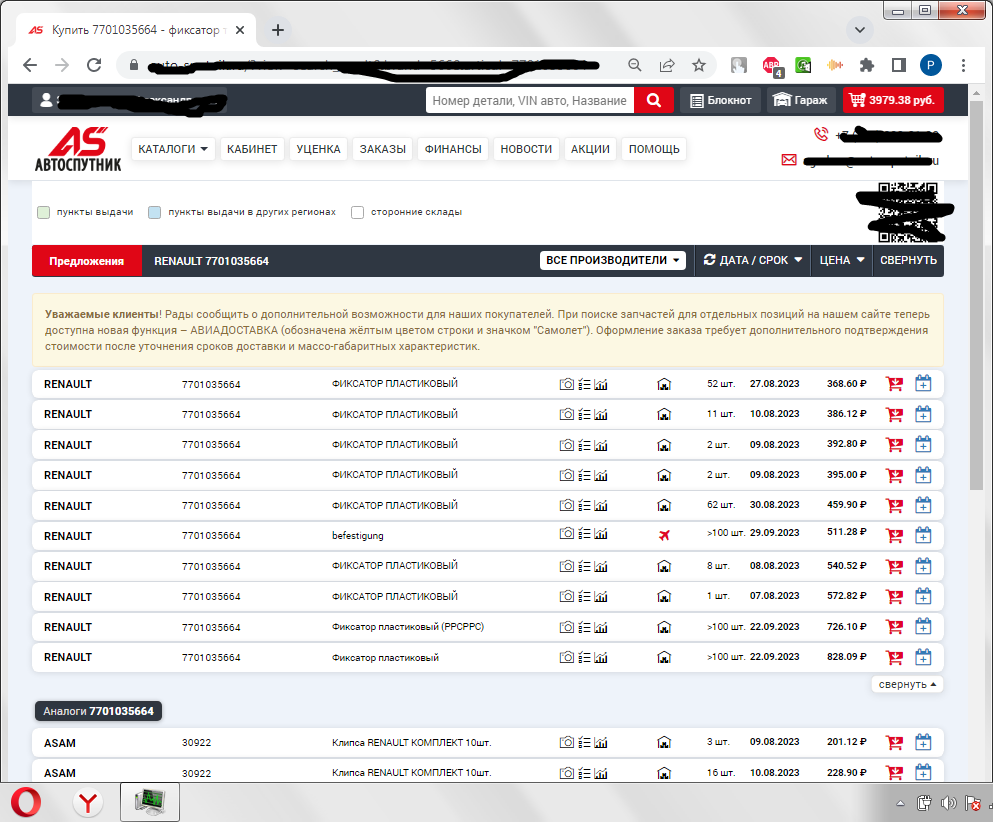
Task: Toggle 'пункты выдачи в других регионах' checkbox
Action: [x=155, y=212]
